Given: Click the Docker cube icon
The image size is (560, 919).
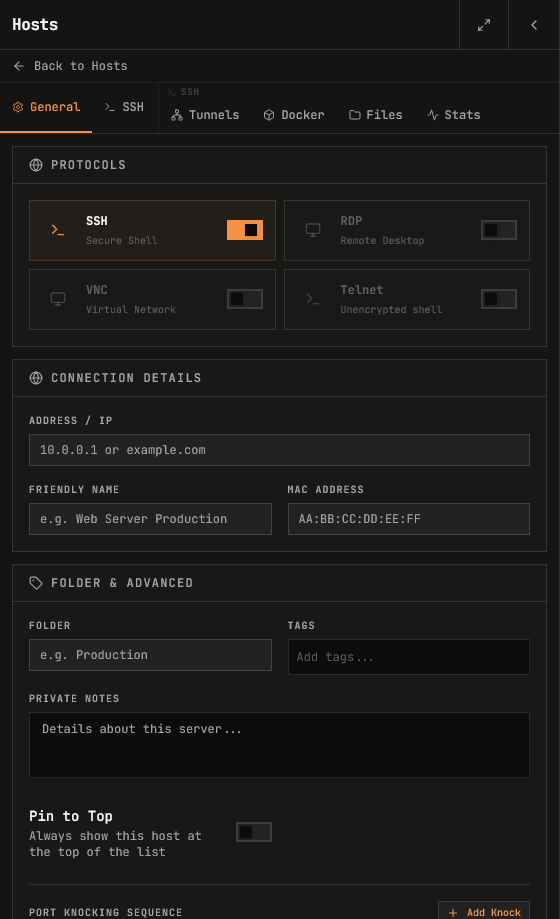Looking at the screenshot, I should pos(269,115).
